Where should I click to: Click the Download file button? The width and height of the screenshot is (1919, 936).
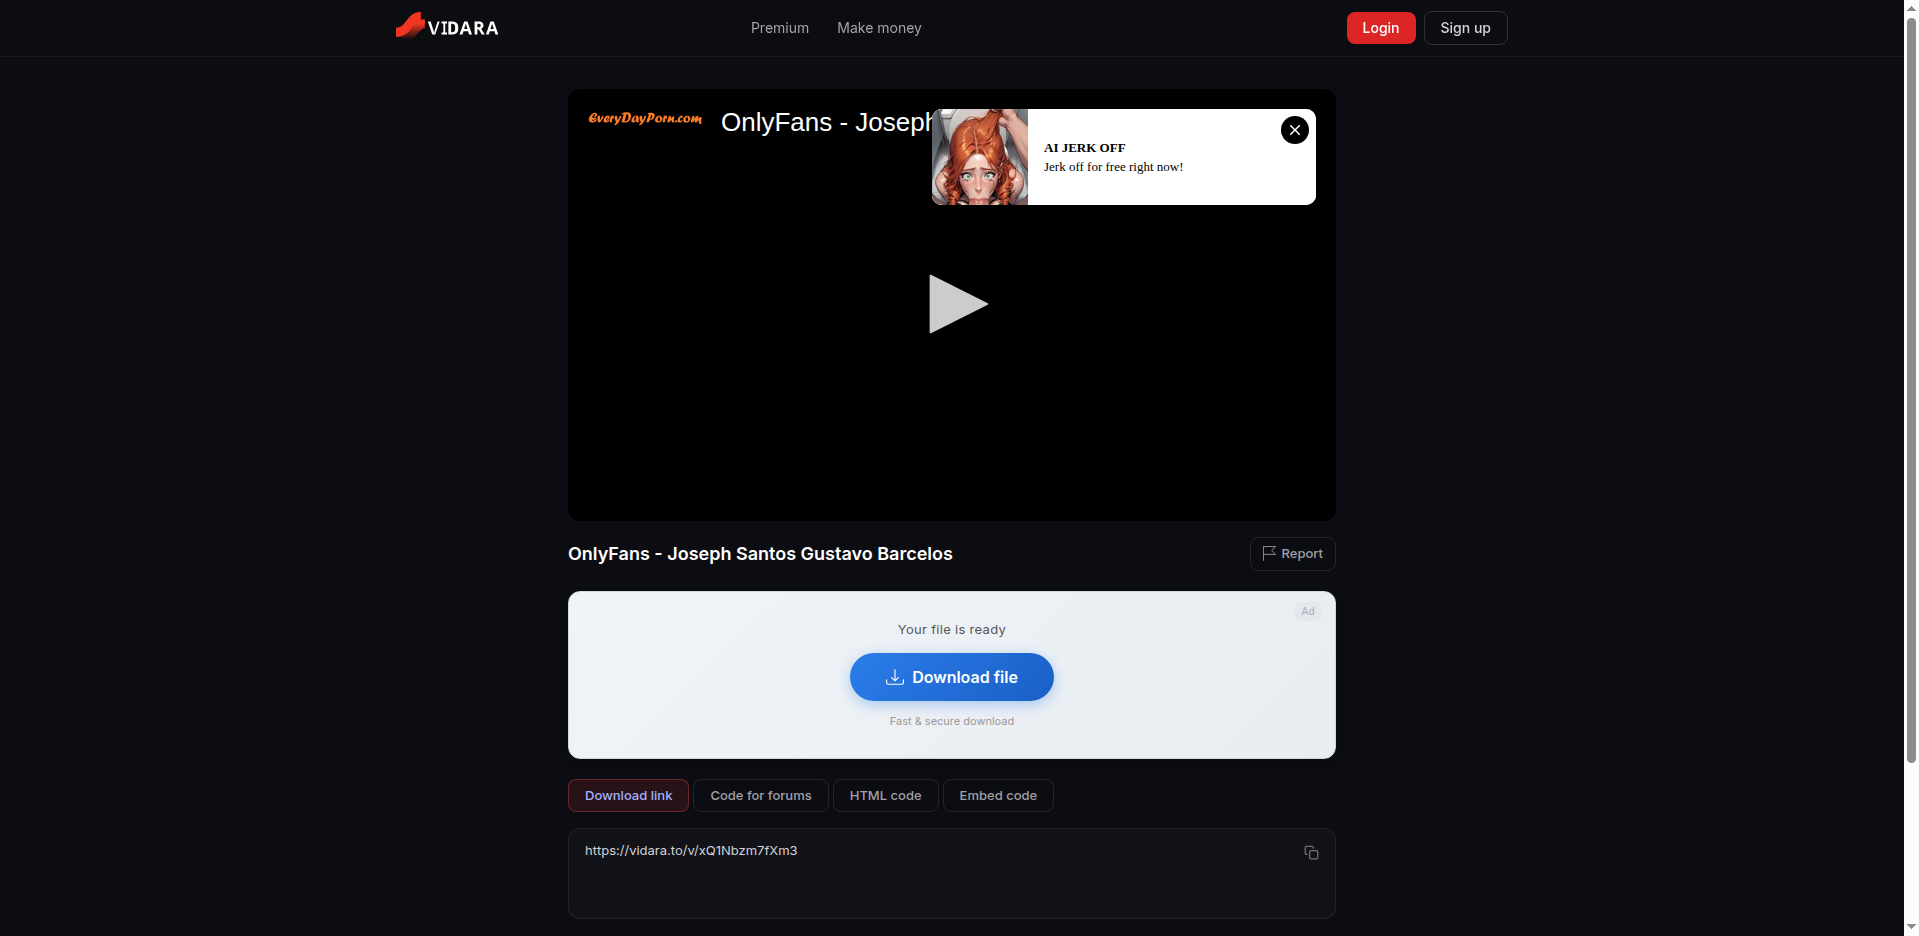click(951, 677)
